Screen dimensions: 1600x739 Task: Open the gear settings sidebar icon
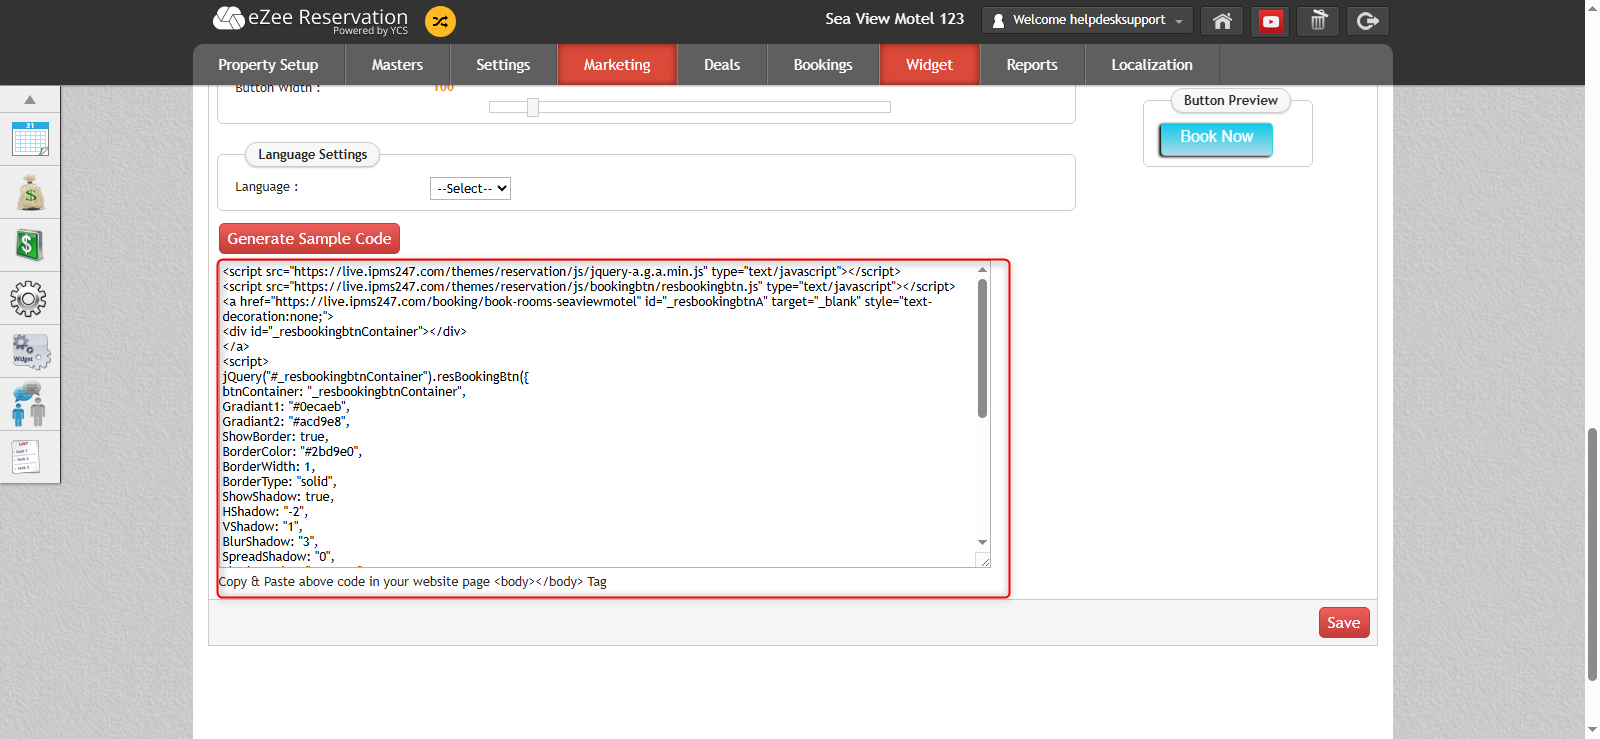coord(28,298)
